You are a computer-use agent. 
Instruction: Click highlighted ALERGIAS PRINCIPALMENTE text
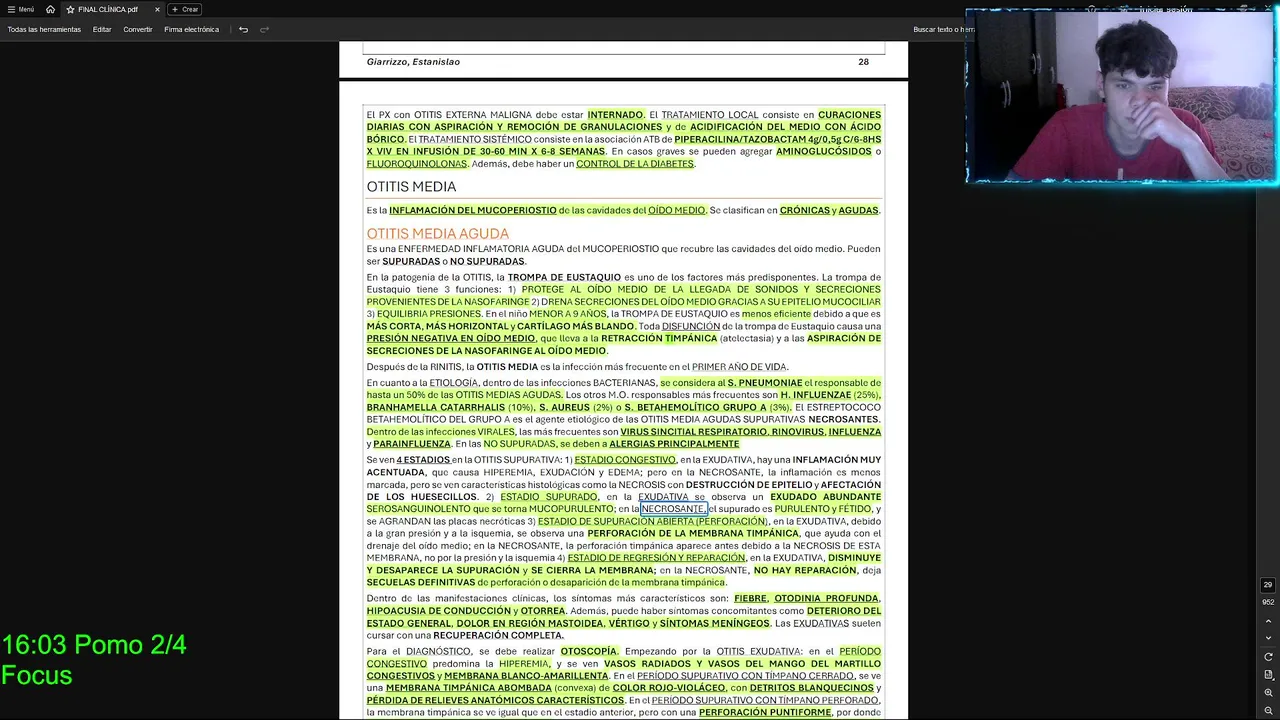674,444
